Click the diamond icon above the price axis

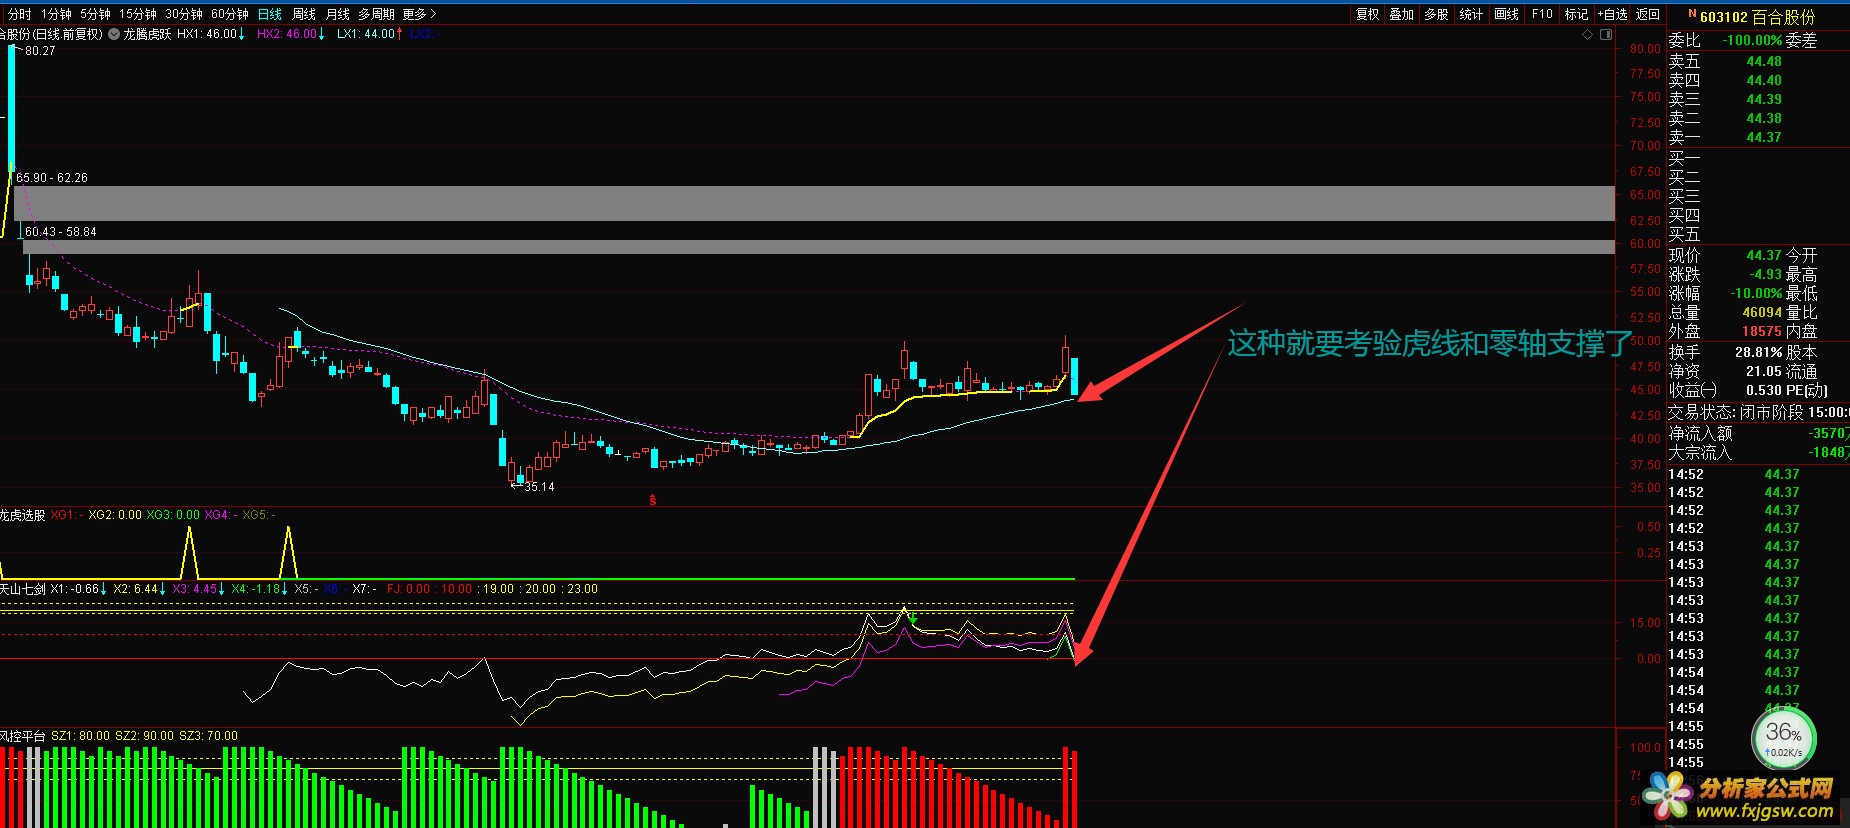(1587, 34)
